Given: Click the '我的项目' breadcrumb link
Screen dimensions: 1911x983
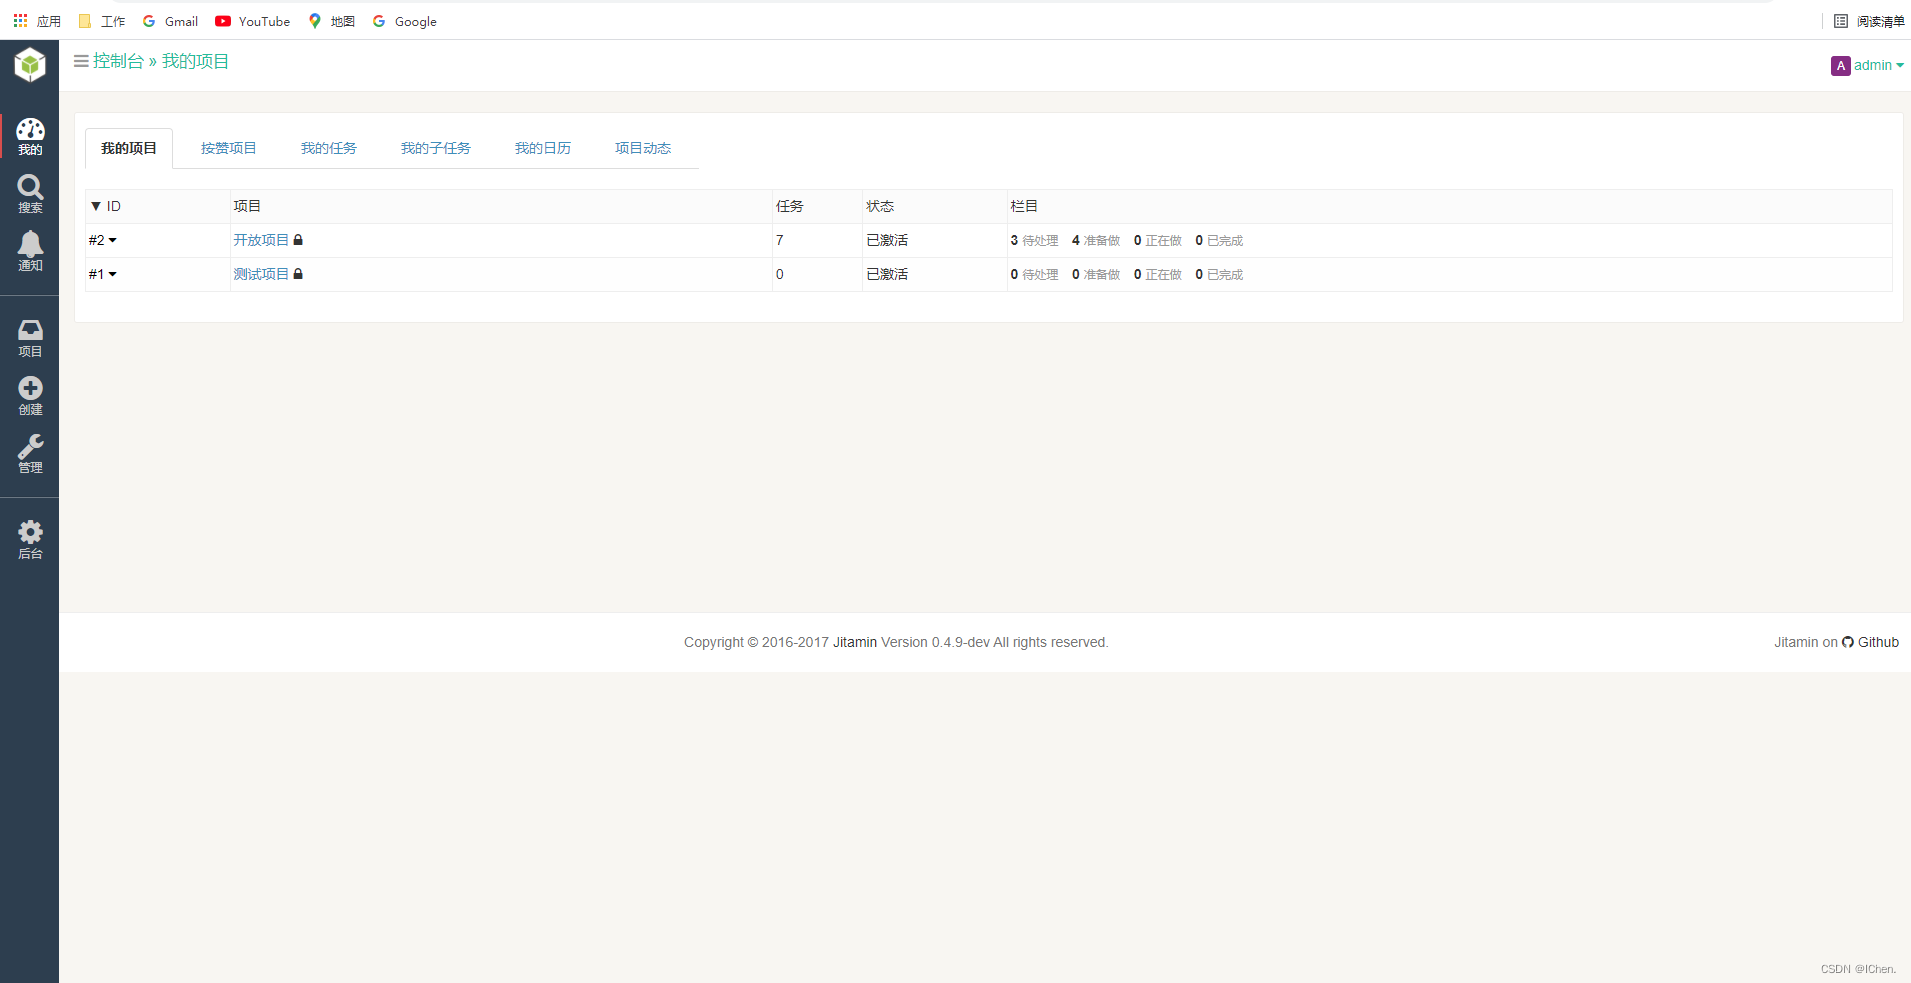Looking at the screenshot, I should coord(196,61).
